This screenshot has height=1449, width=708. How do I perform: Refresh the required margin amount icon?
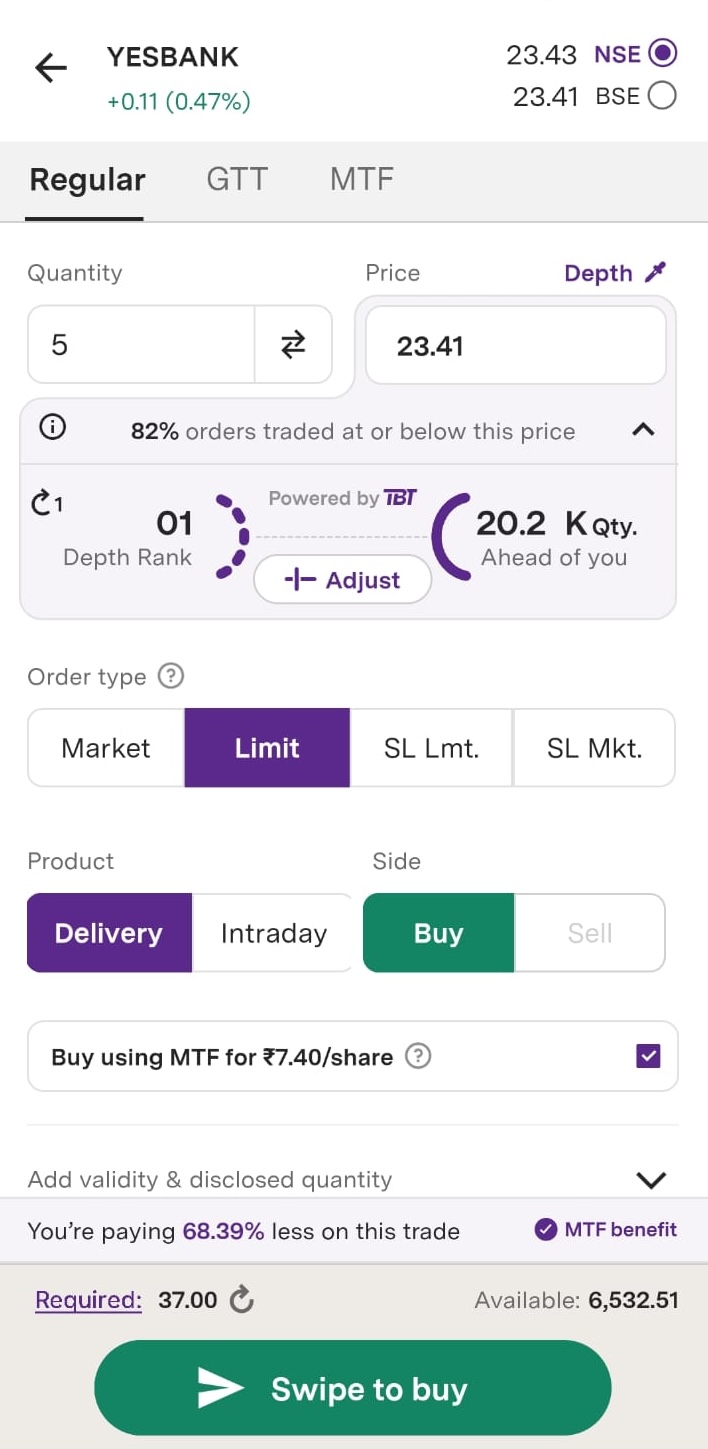241,1300
